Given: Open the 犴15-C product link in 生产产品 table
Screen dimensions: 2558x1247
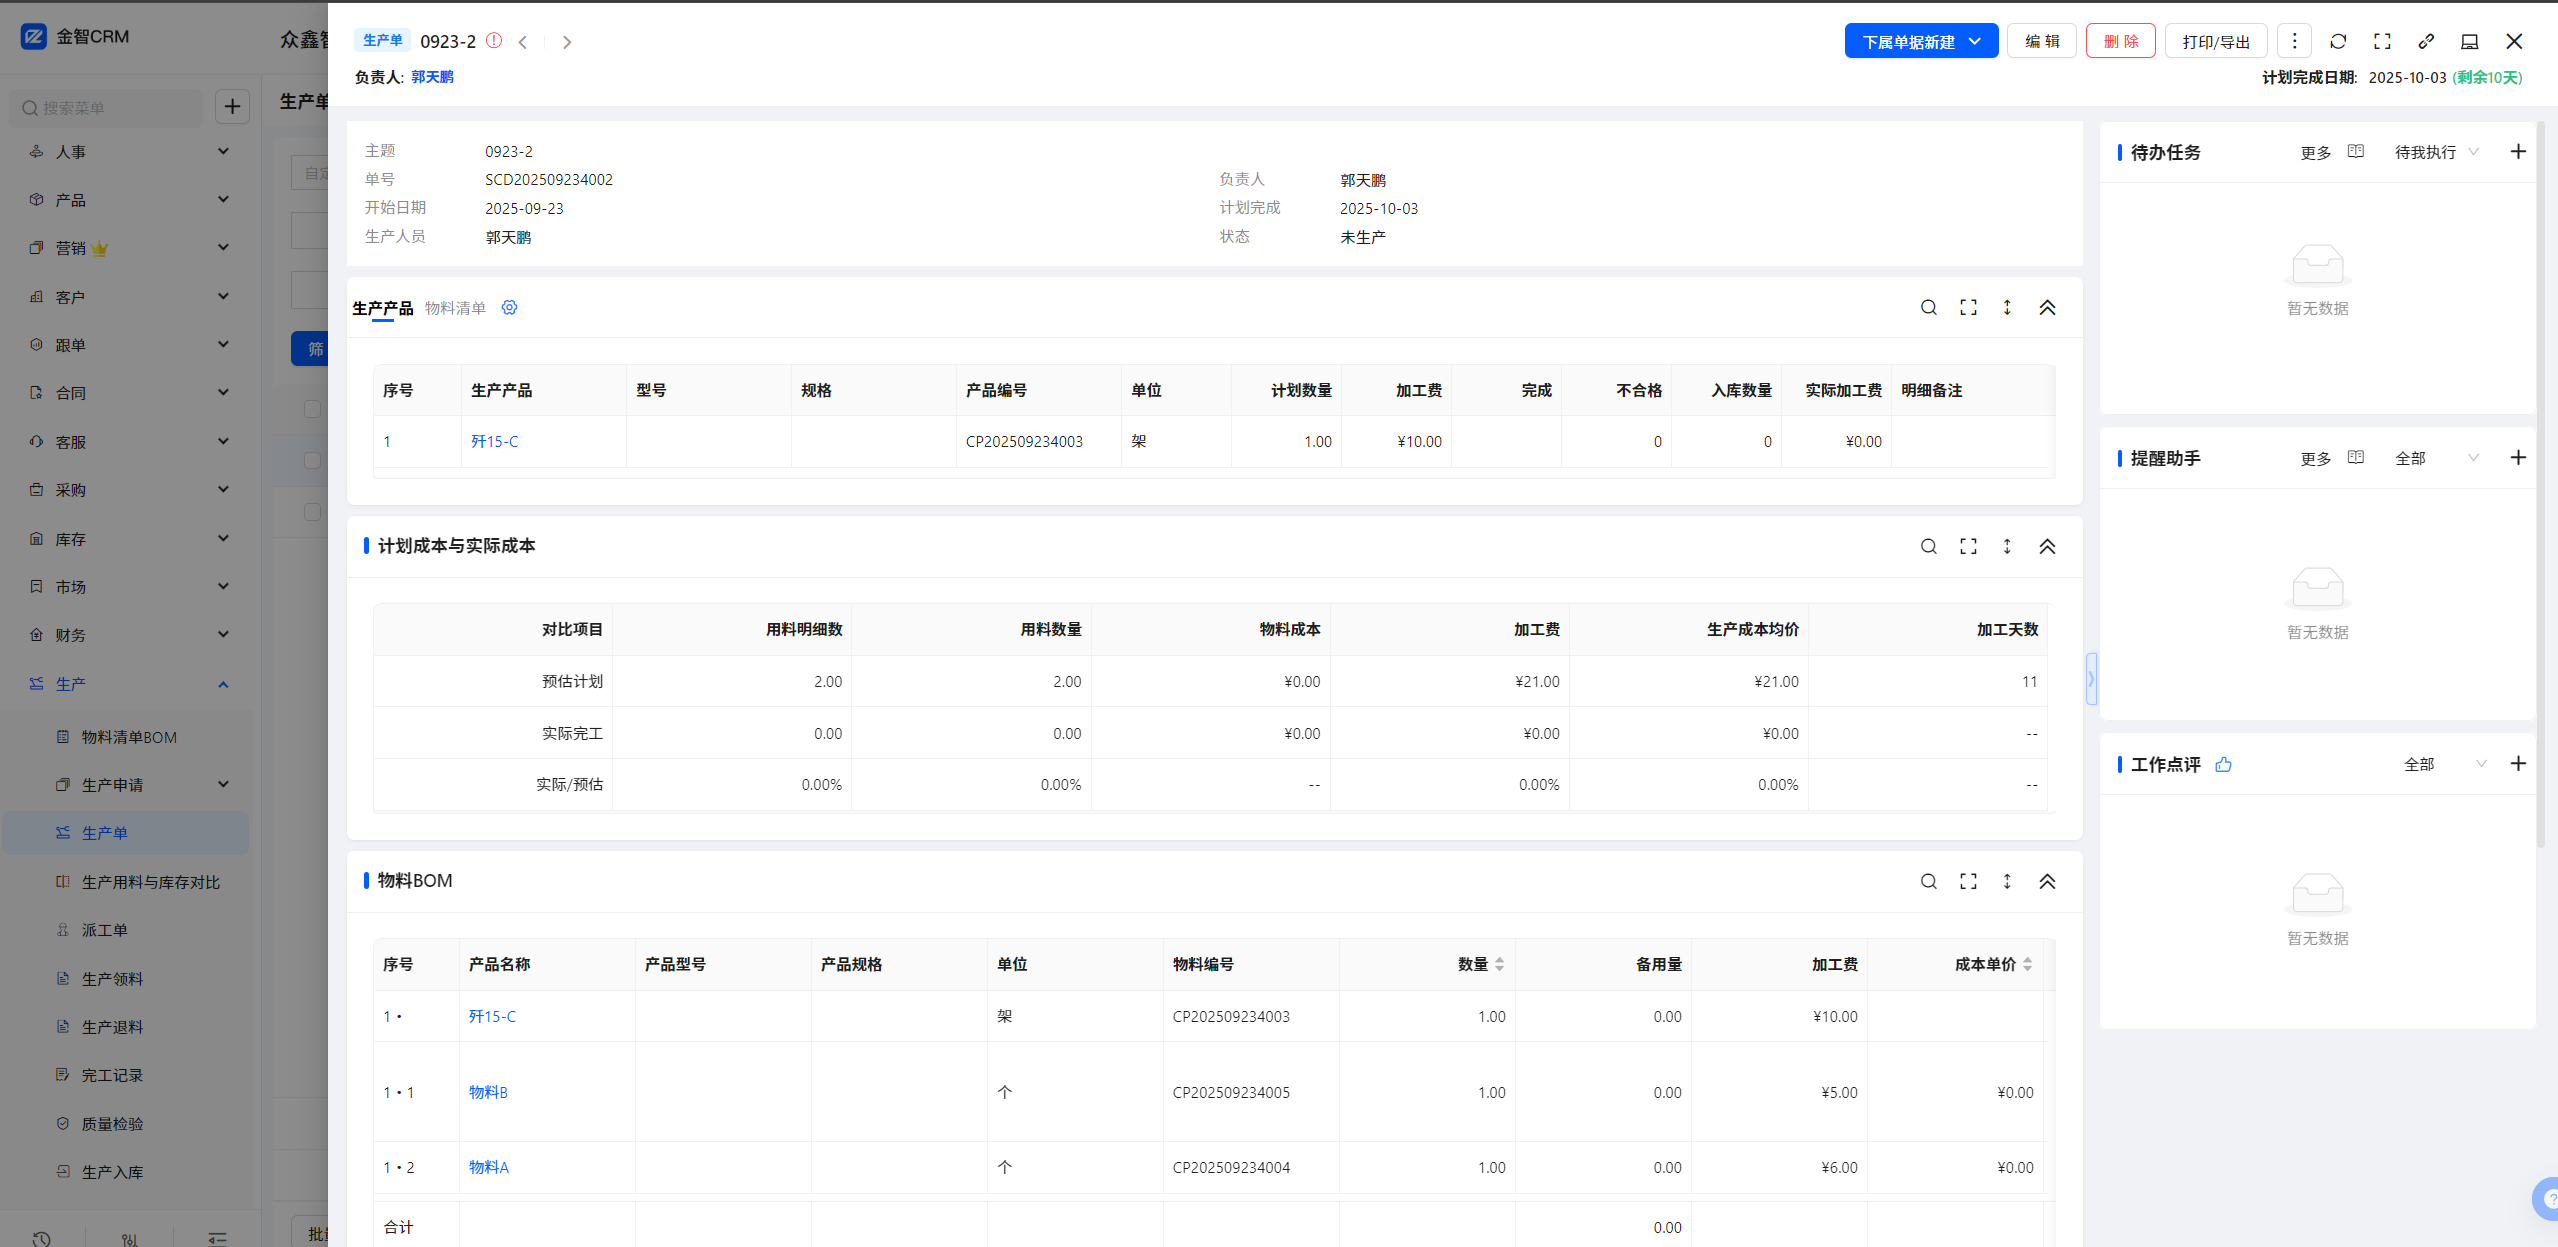Looking at the screenshot, I should coord(494,441).
